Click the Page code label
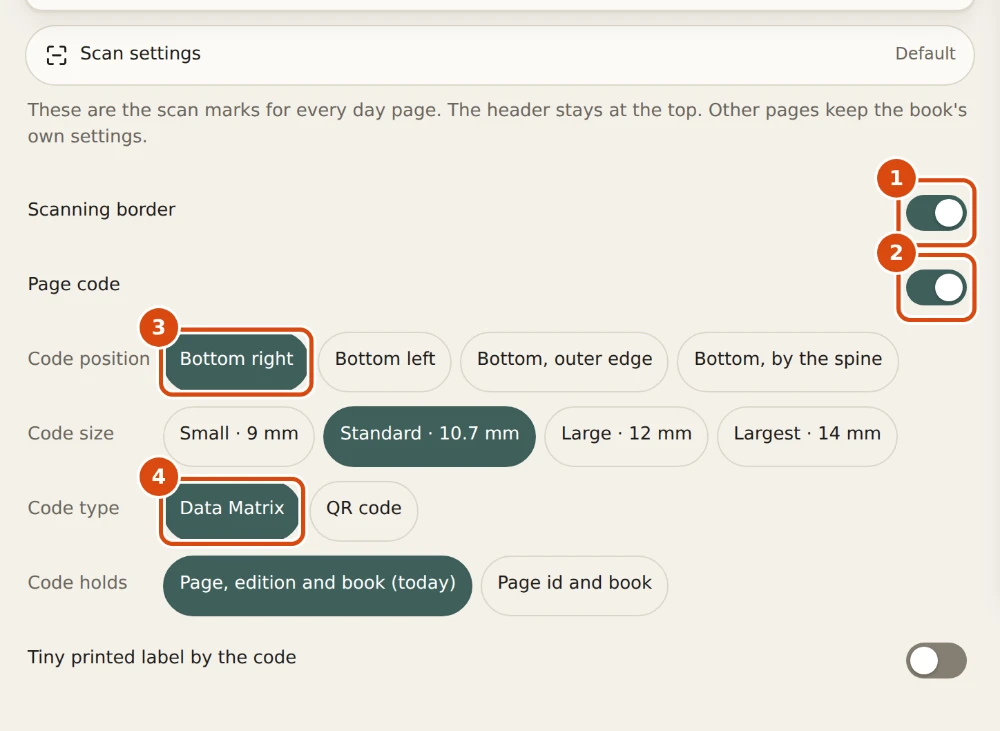1000x731 pixels. (x=74, y=284)
